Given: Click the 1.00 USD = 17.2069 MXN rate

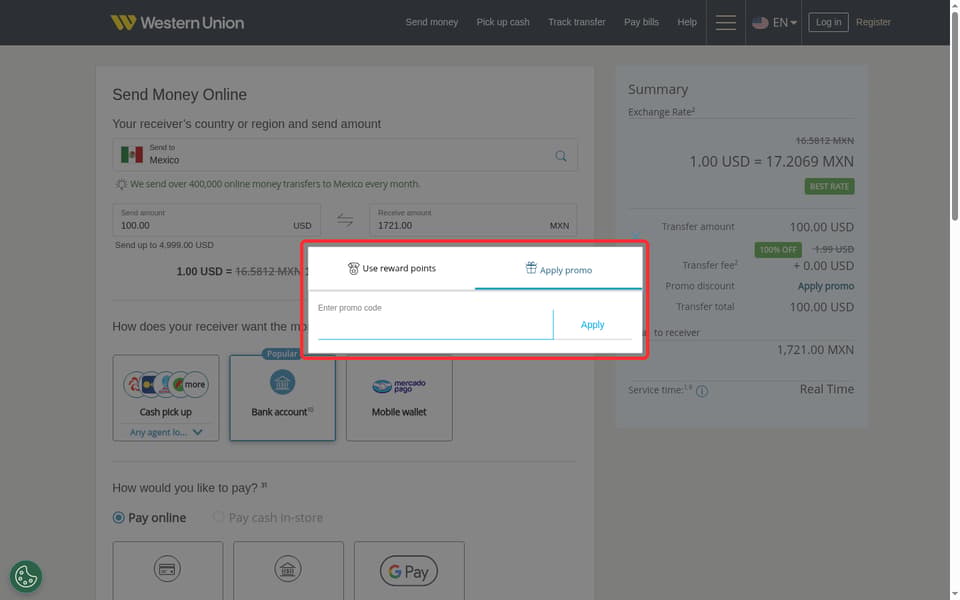Looking at the screenshot, I should 771,161.
